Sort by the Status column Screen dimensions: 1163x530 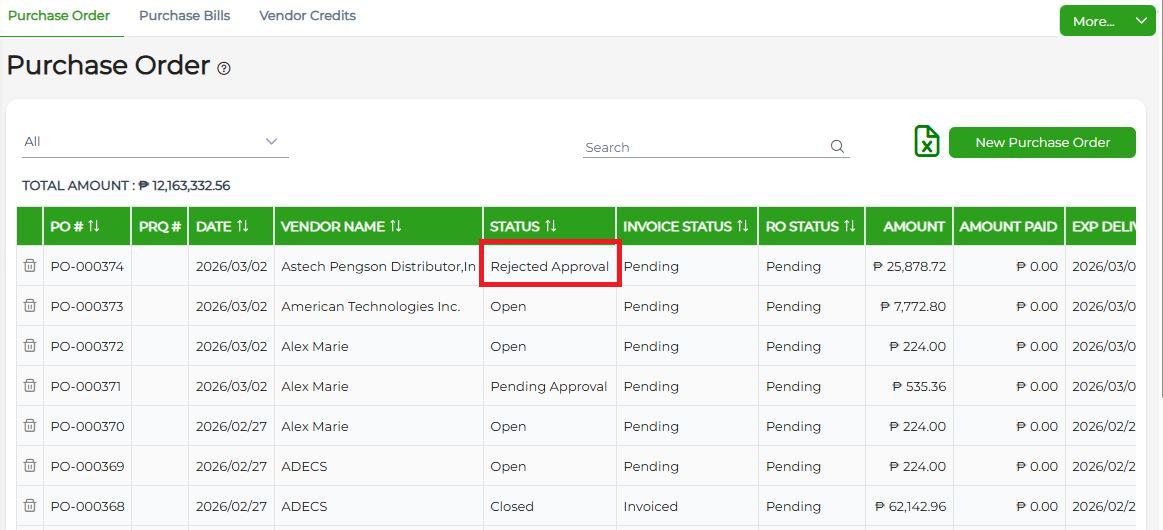tap(550, 226)
